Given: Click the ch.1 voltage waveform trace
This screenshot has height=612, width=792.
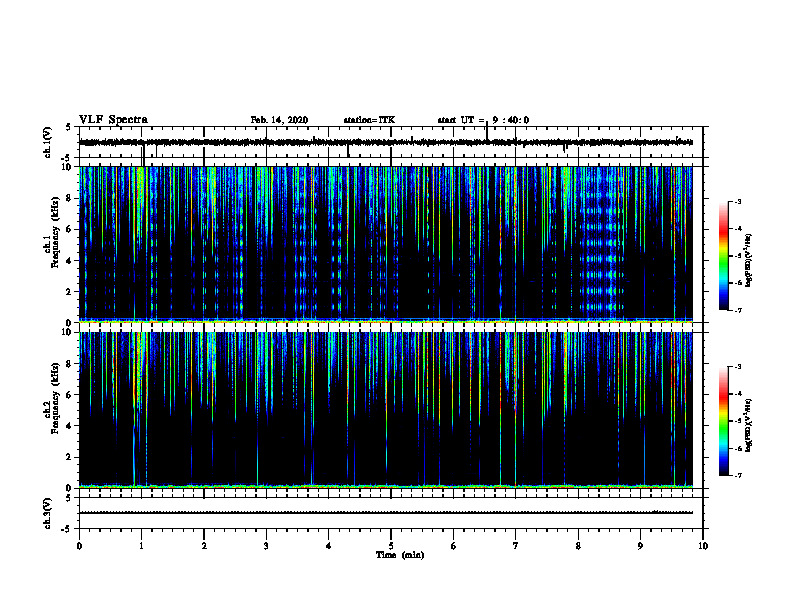Looking at the screenshot, I should (386, 142).
